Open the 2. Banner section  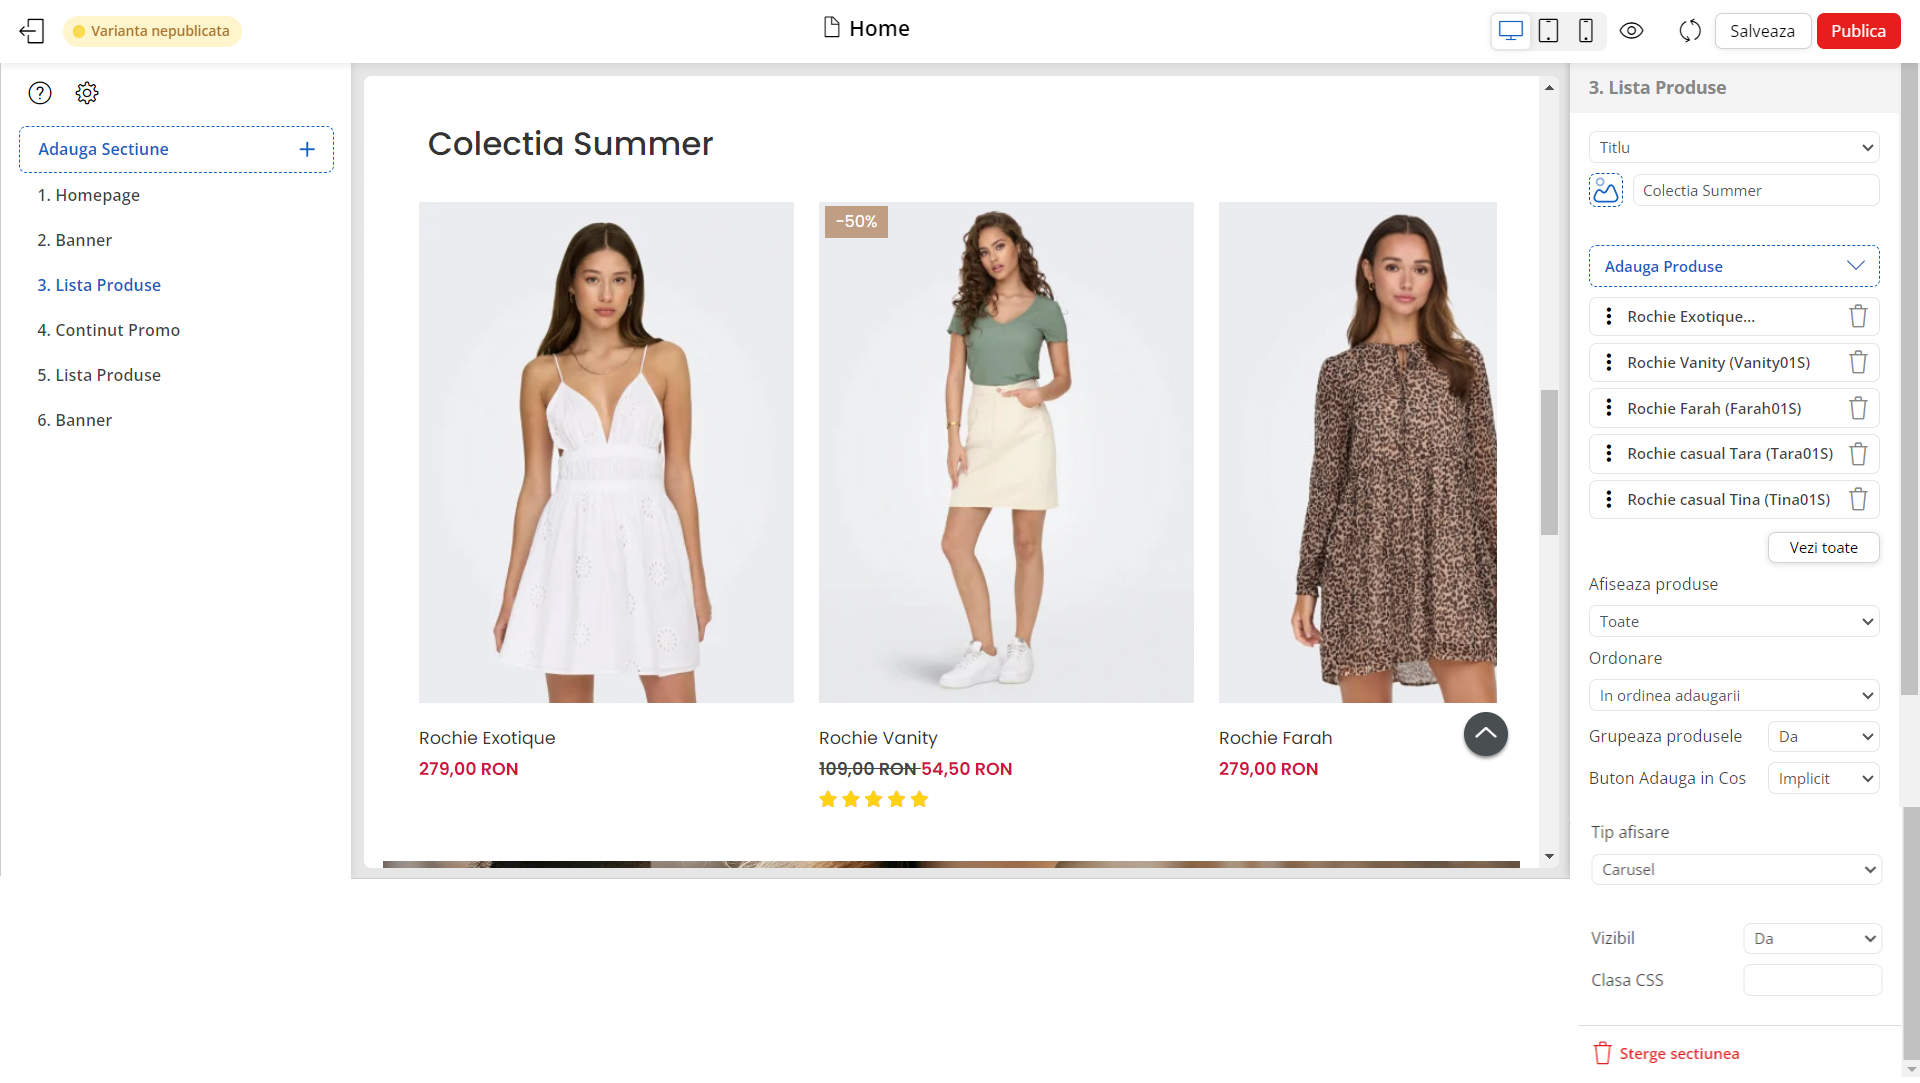[x=75, y=240]
